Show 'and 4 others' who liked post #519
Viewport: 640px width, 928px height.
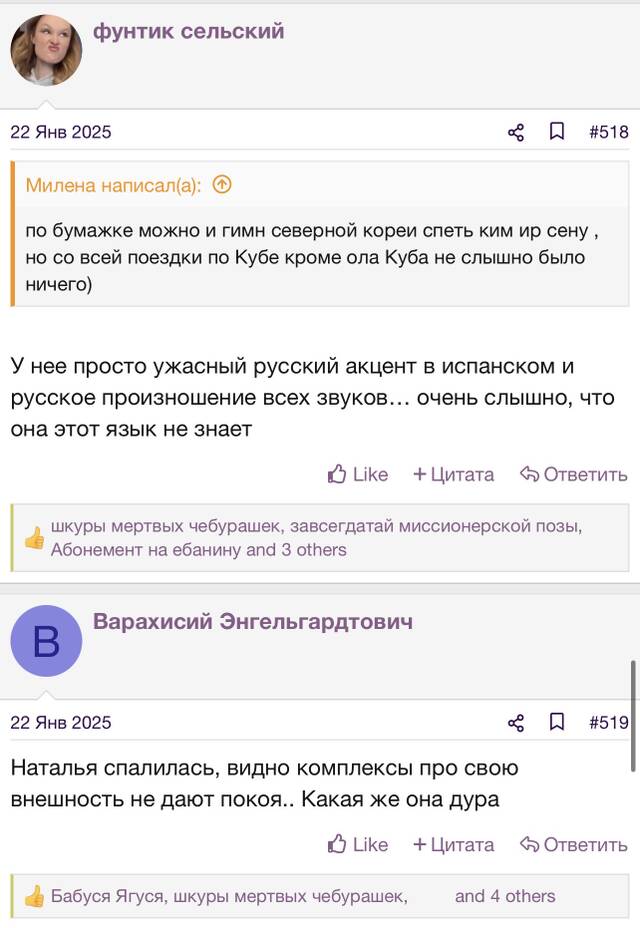505,896
